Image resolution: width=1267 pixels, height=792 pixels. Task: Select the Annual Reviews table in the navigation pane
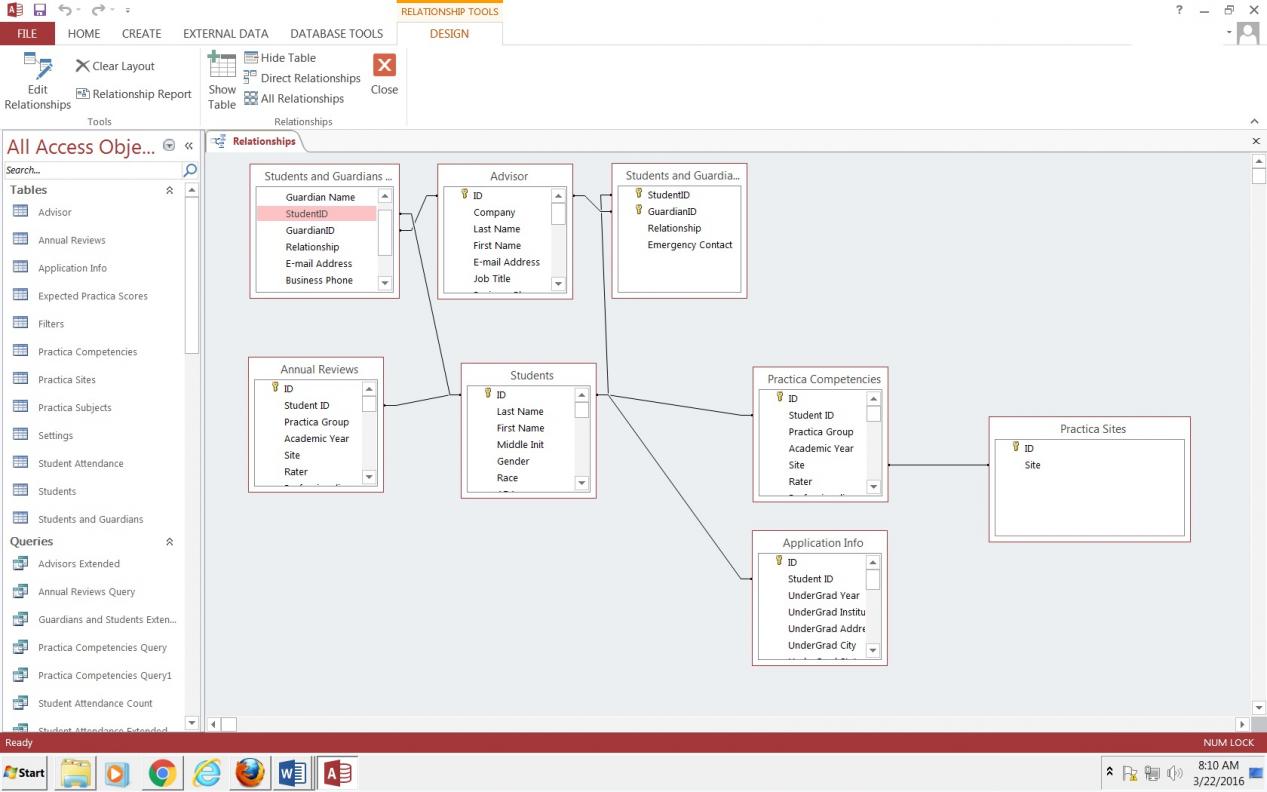point(71,240)
